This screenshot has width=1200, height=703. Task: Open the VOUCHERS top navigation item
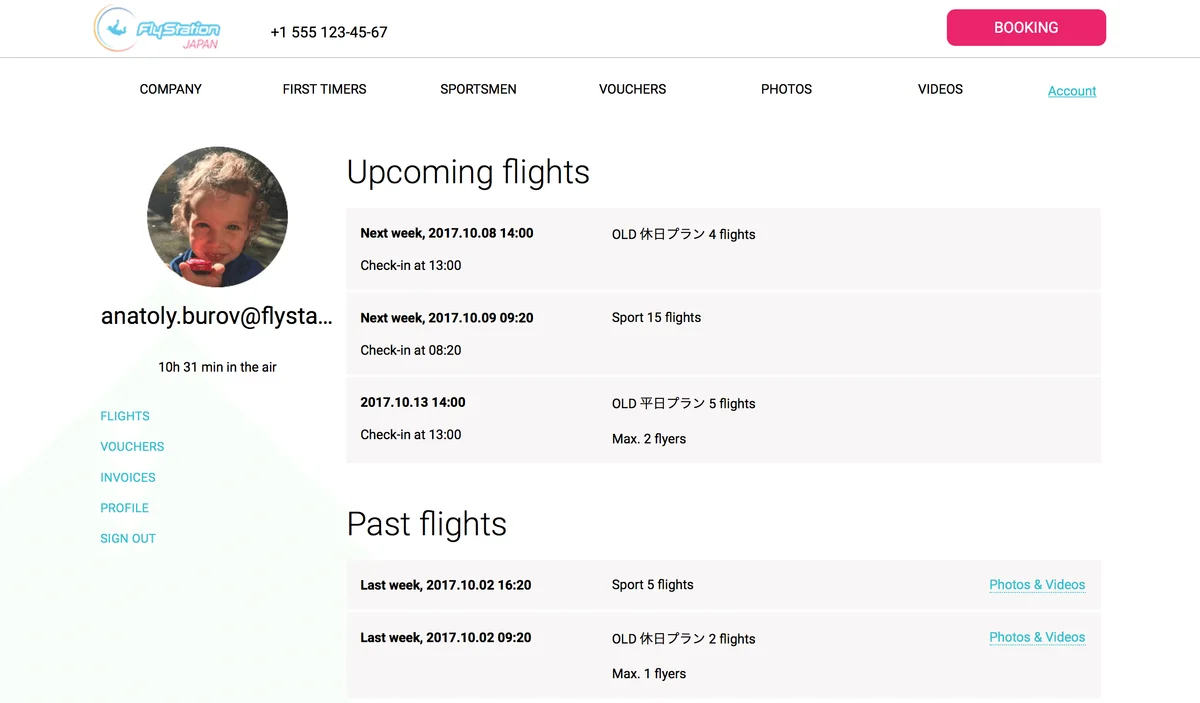(632, 89)
